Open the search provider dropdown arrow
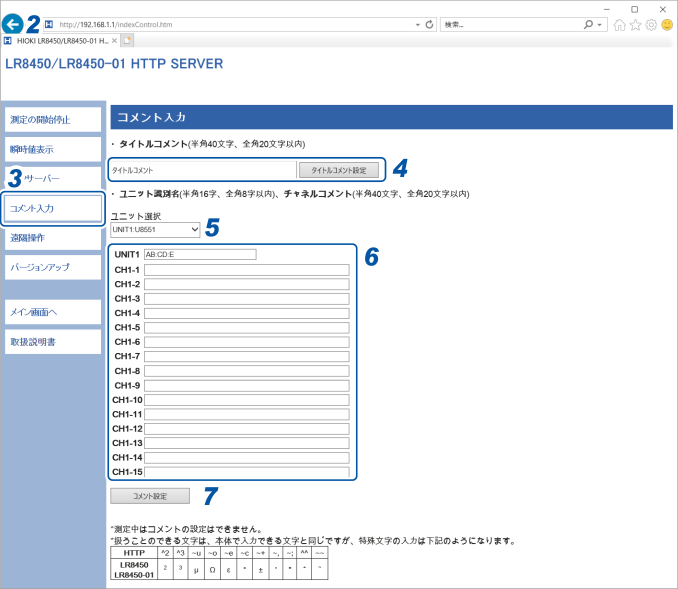 tap(600, 25)
